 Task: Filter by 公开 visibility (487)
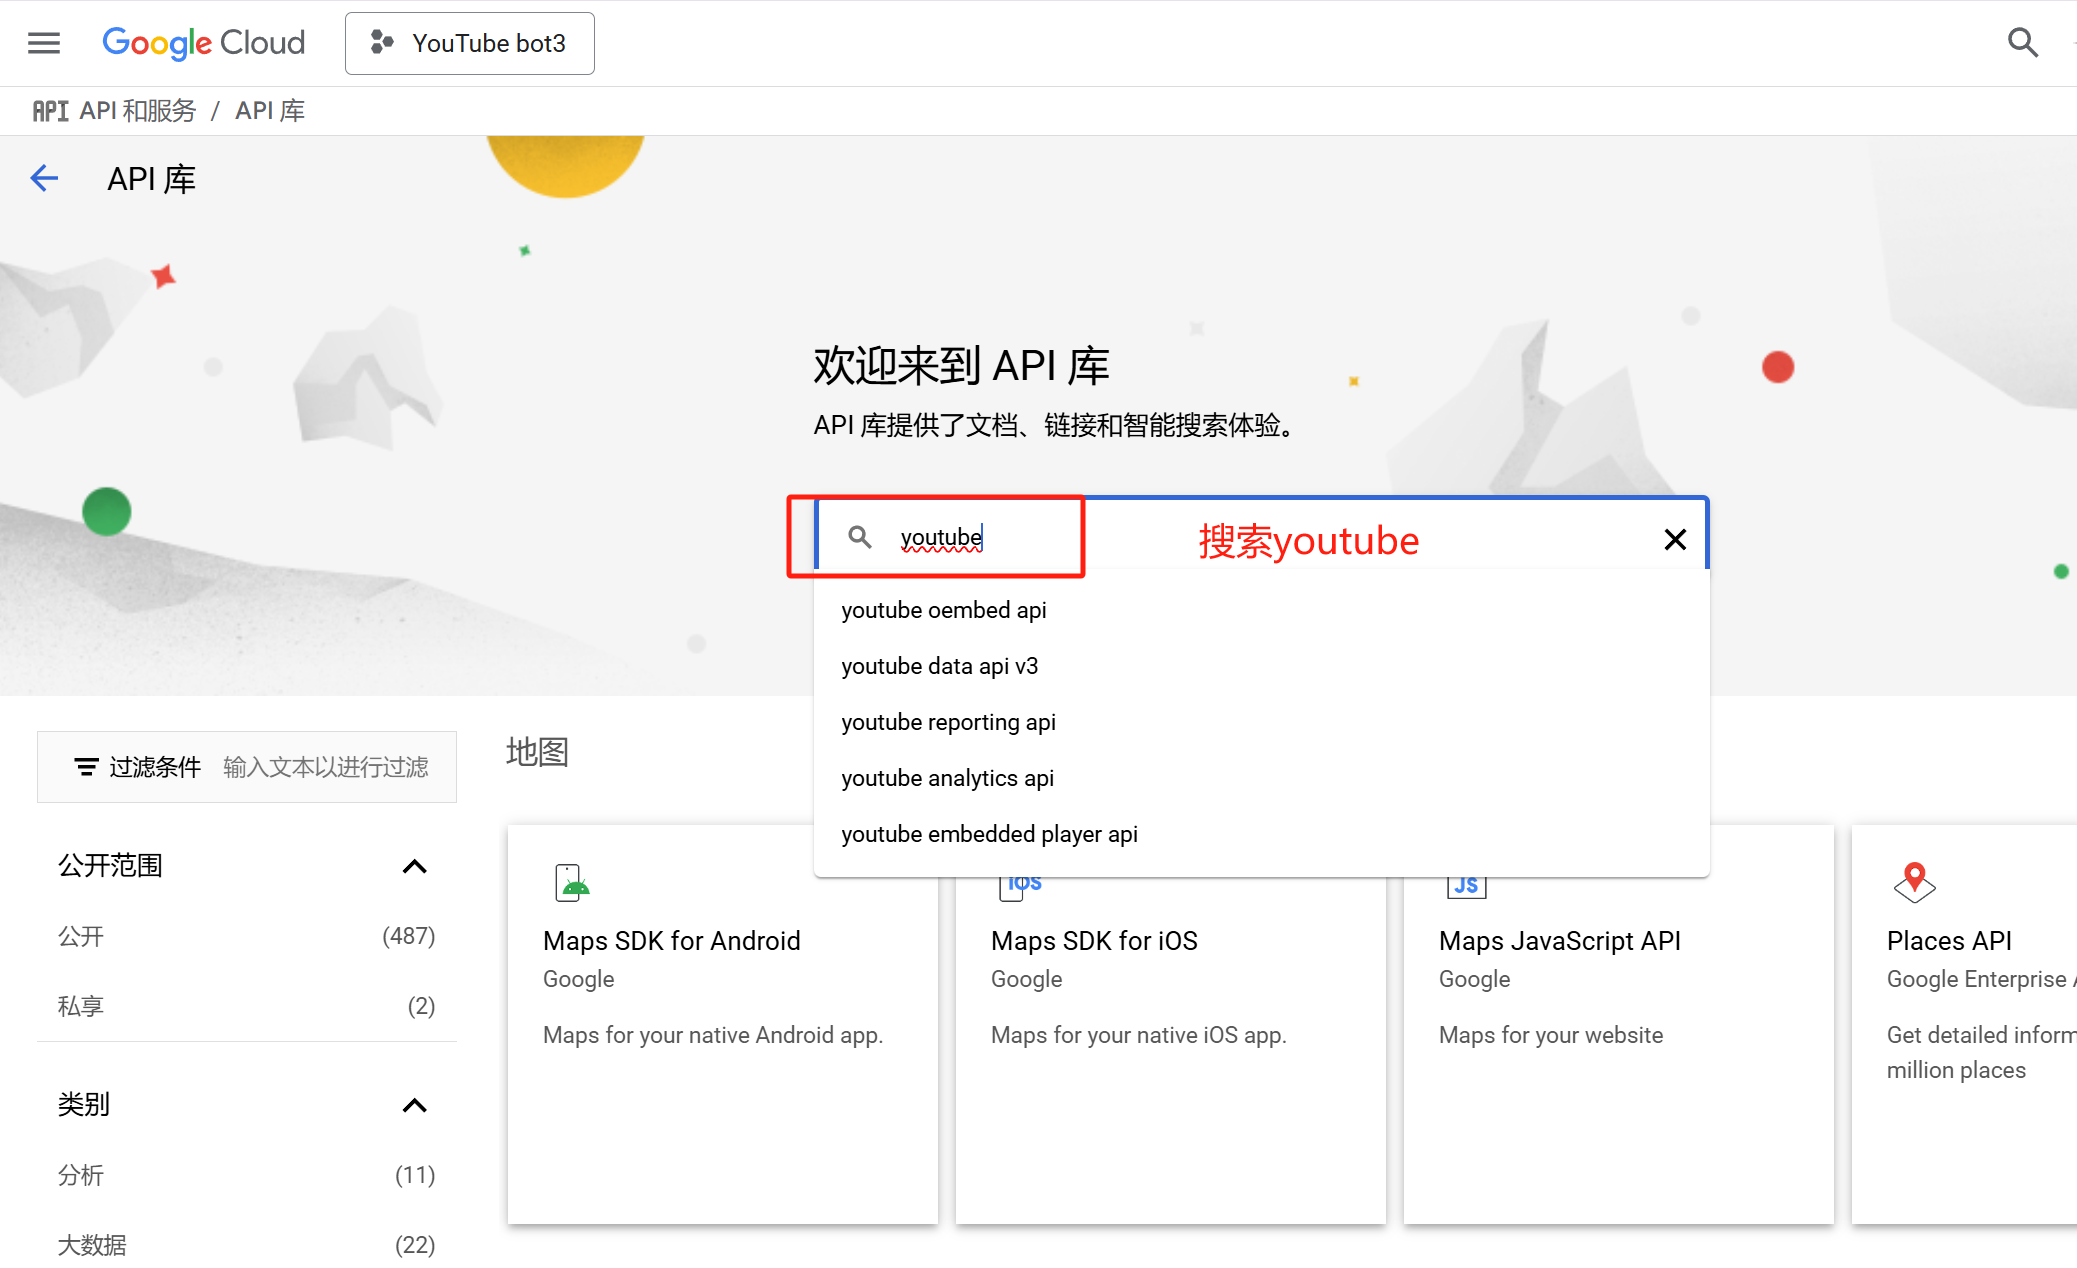[81, 936]
